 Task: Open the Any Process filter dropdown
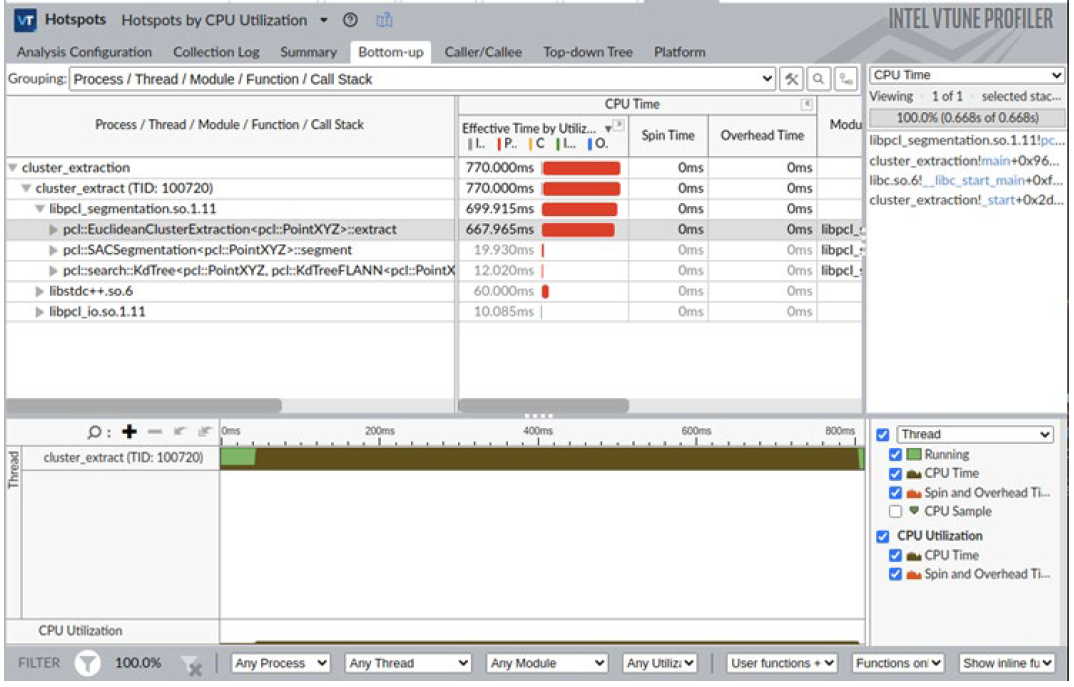280,664
